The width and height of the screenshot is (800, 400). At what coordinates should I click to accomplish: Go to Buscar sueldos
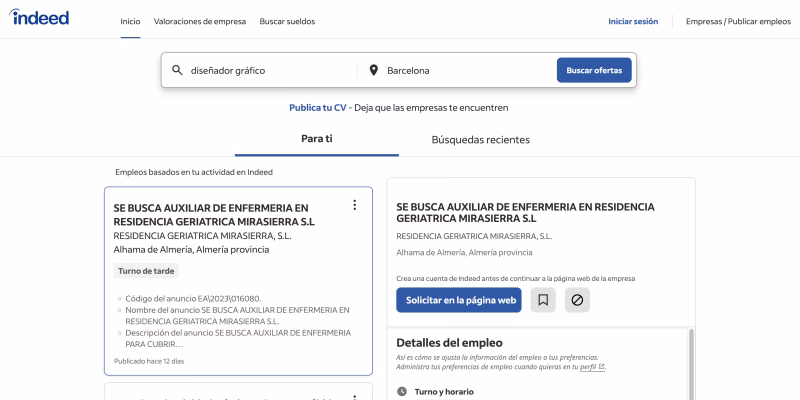tap(287, 21)
